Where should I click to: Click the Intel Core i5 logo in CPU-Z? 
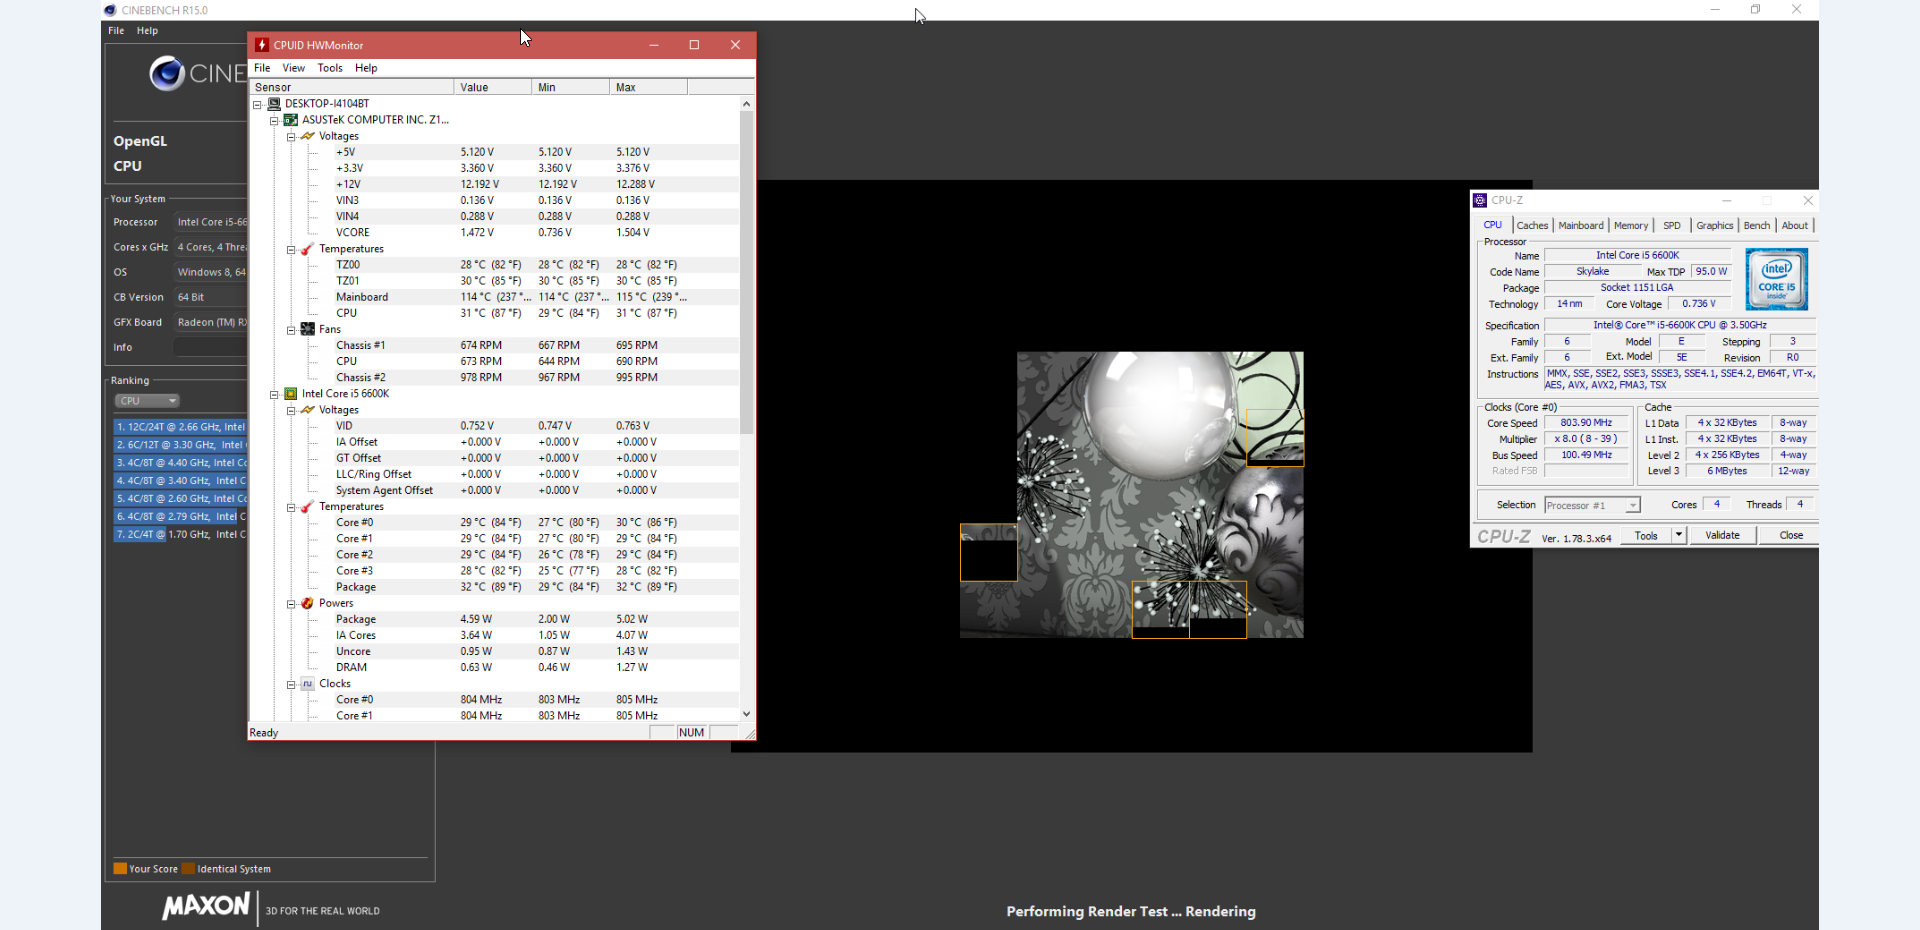pos(1776,280)
